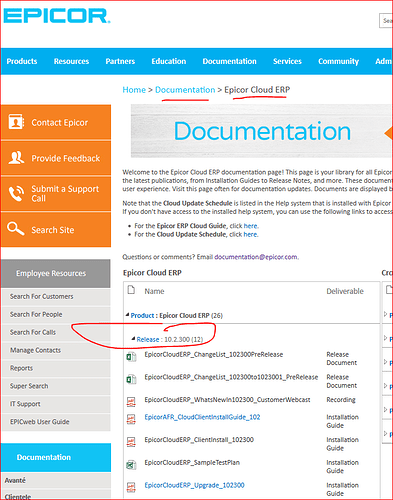This screenshot has width=393, height=500.
Task: Click the Search Site magnifier icon
Action: point(16,229)
